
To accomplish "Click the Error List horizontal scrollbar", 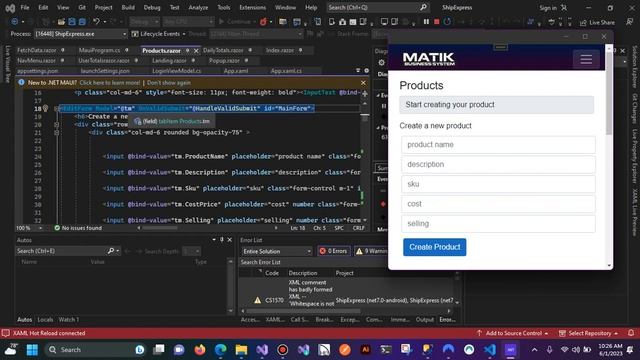I will [x=304, y=311].
